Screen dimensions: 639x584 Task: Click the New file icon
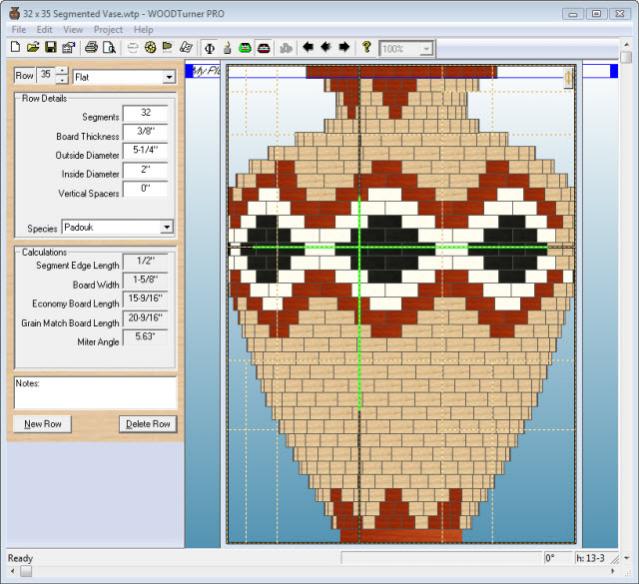click(x=15, y=47)
